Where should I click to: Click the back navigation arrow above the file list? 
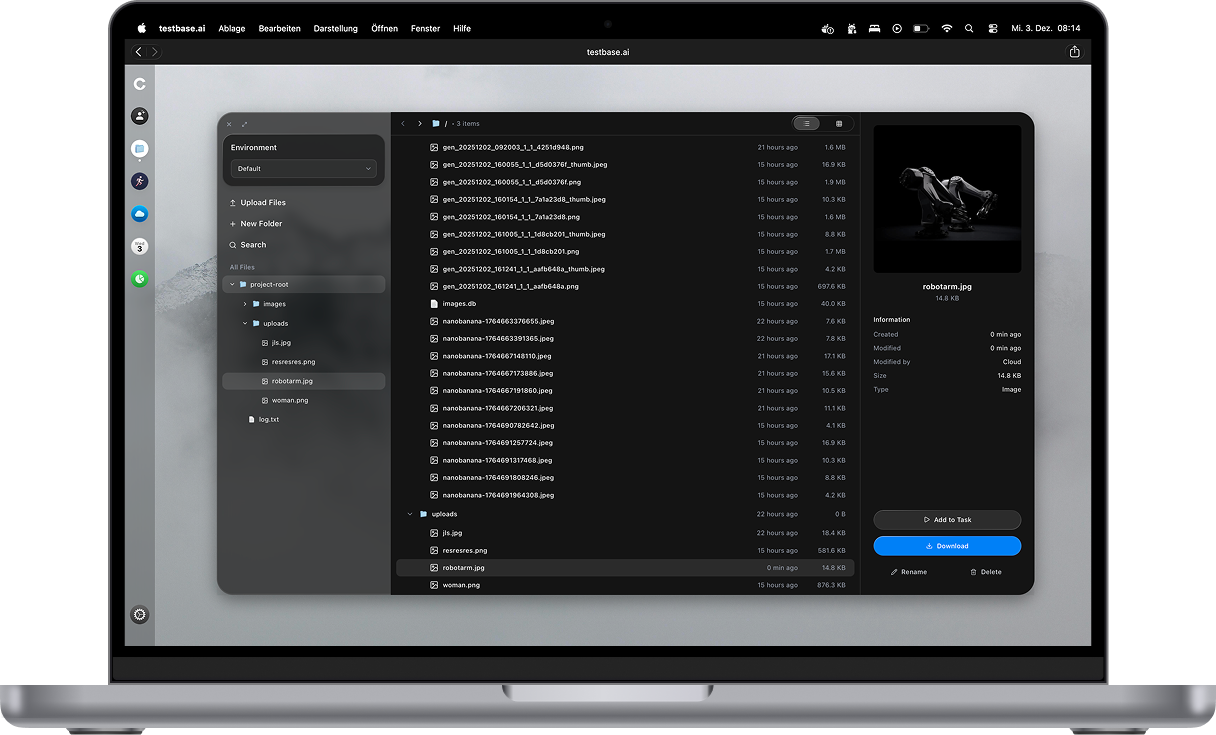(x=405, y=123)
